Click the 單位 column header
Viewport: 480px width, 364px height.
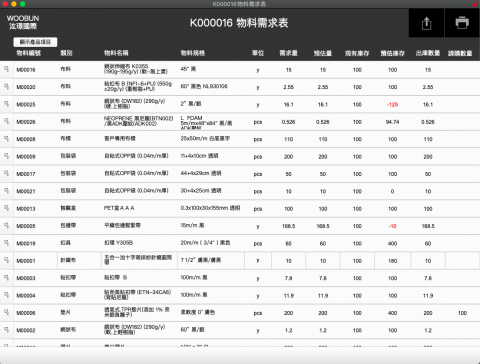tap(258, 53)
